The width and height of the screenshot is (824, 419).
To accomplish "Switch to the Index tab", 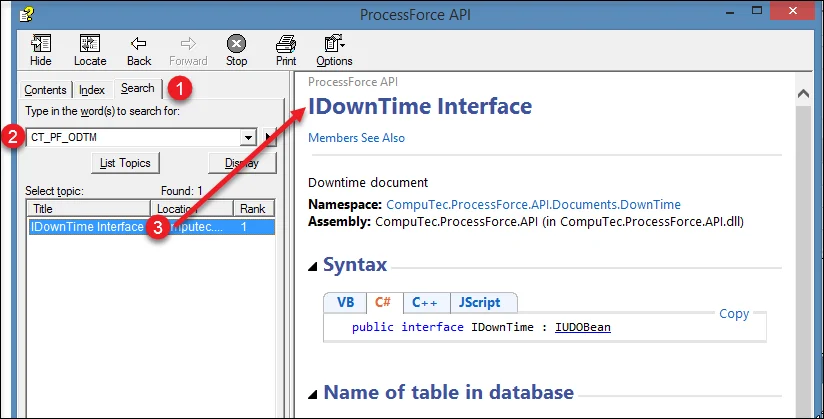I will click(92, 90).
